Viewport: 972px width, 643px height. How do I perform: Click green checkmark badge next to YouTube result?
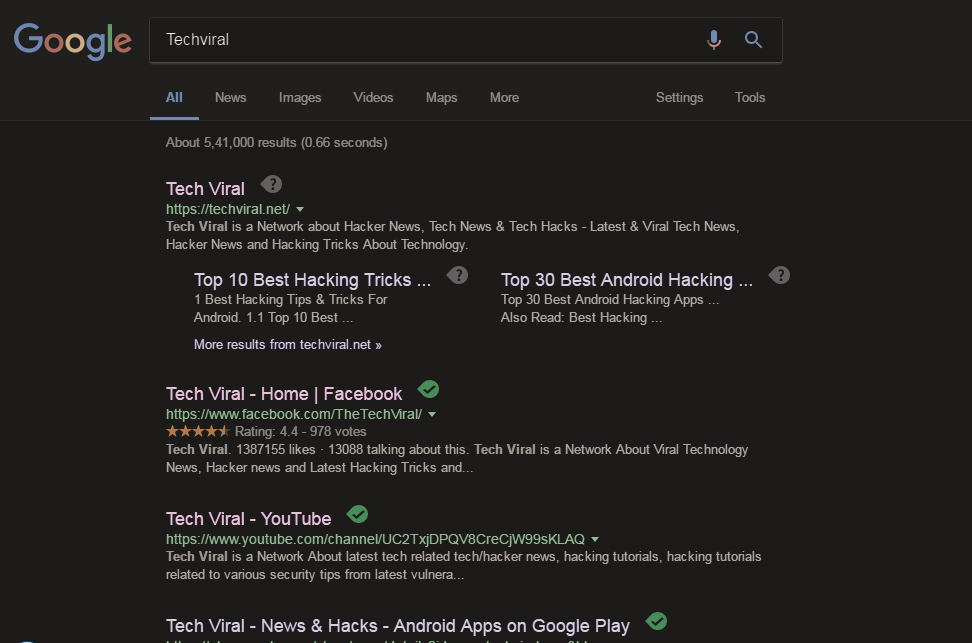tap(357, 514)
